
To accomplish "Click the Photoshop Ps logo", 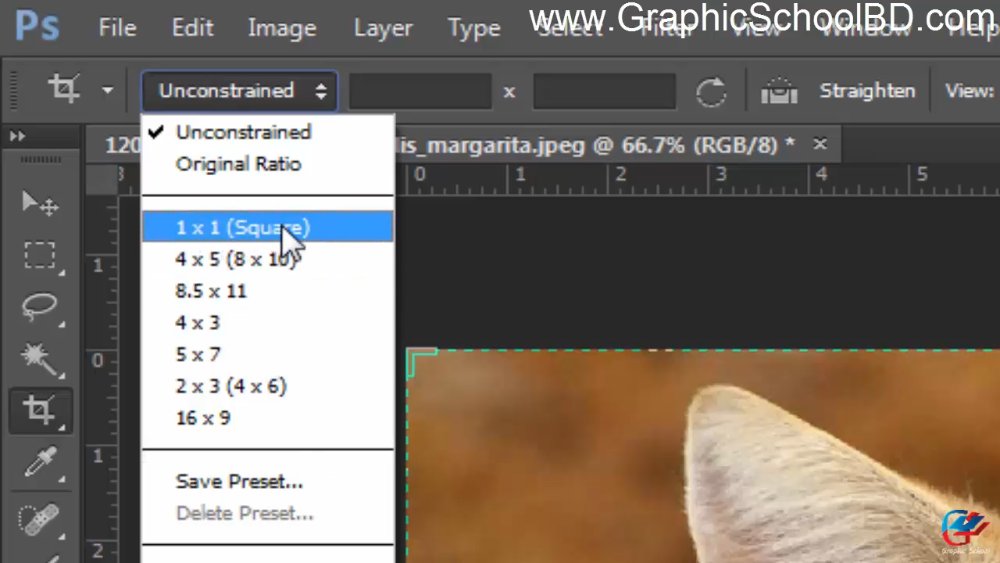I will [37, 27].
